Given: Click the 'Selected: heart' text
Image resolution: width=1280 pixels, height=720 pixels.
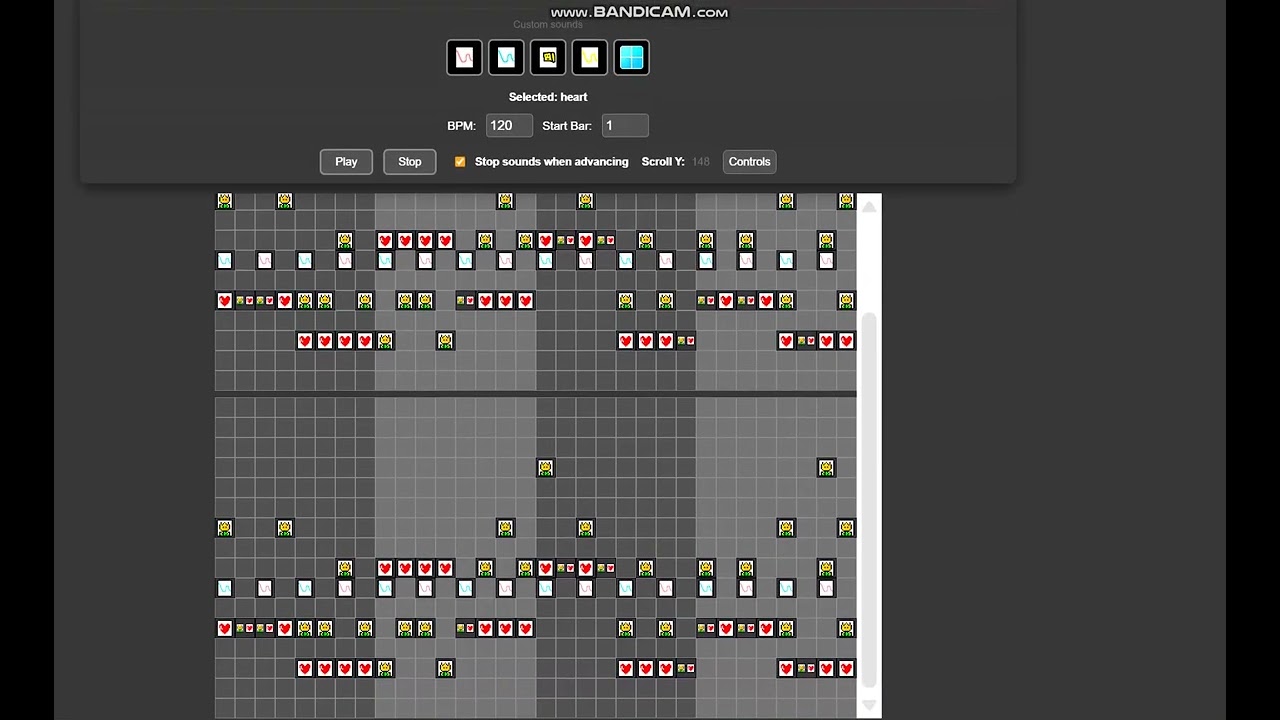Looking at the screenshot, I should pos(548,97).
